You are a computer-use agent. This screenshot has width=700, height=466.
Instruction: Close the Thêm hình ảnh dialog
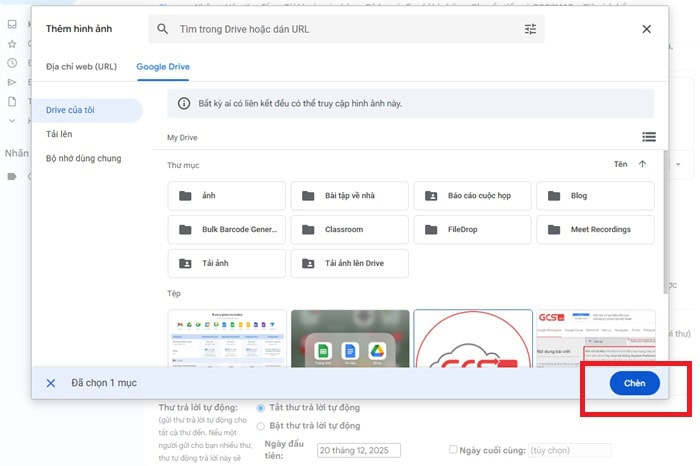click(x=646, y=29)
